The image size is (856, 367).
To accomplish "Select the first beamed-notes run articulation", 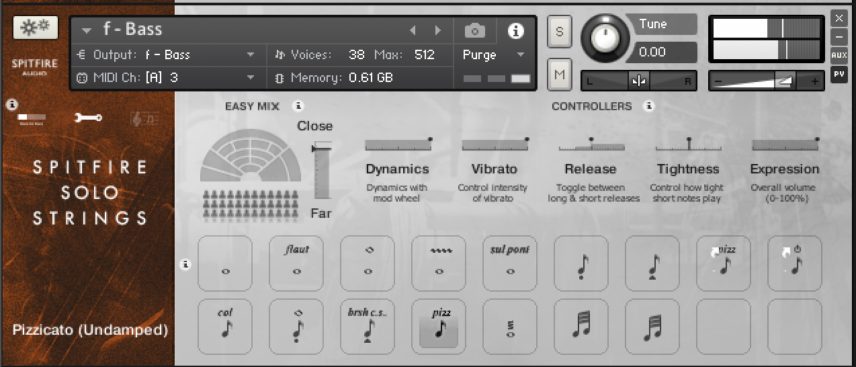I will point(581,327).
